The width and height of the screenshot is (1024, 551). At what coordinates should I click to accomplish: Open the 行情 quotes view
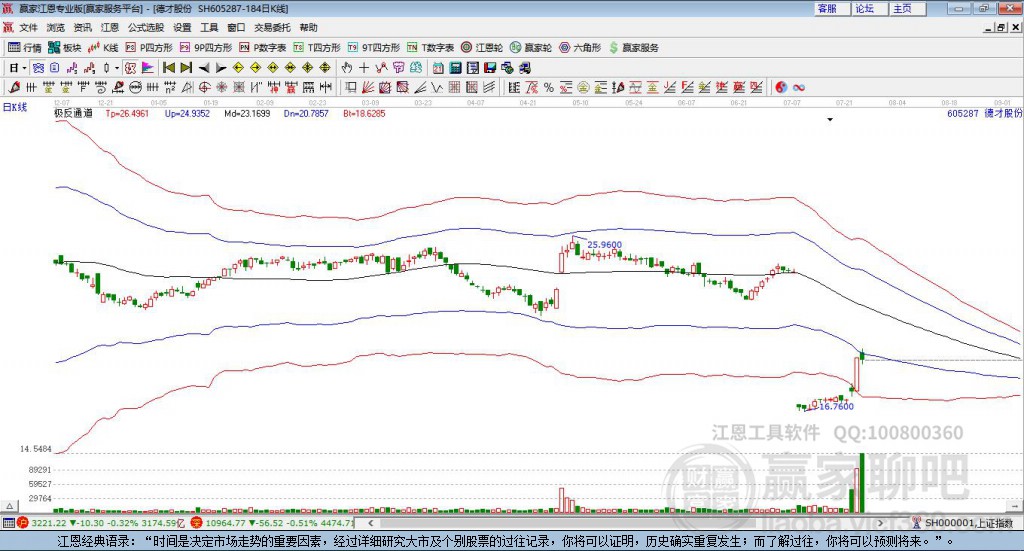click(24, 48)
